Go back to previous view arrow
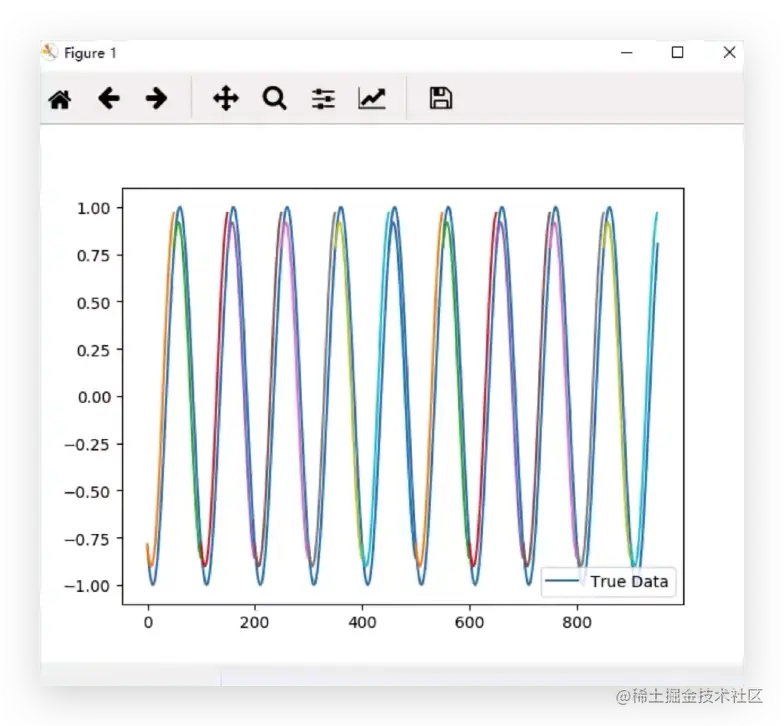Screen dimensions: 784x726 (108, 98)
